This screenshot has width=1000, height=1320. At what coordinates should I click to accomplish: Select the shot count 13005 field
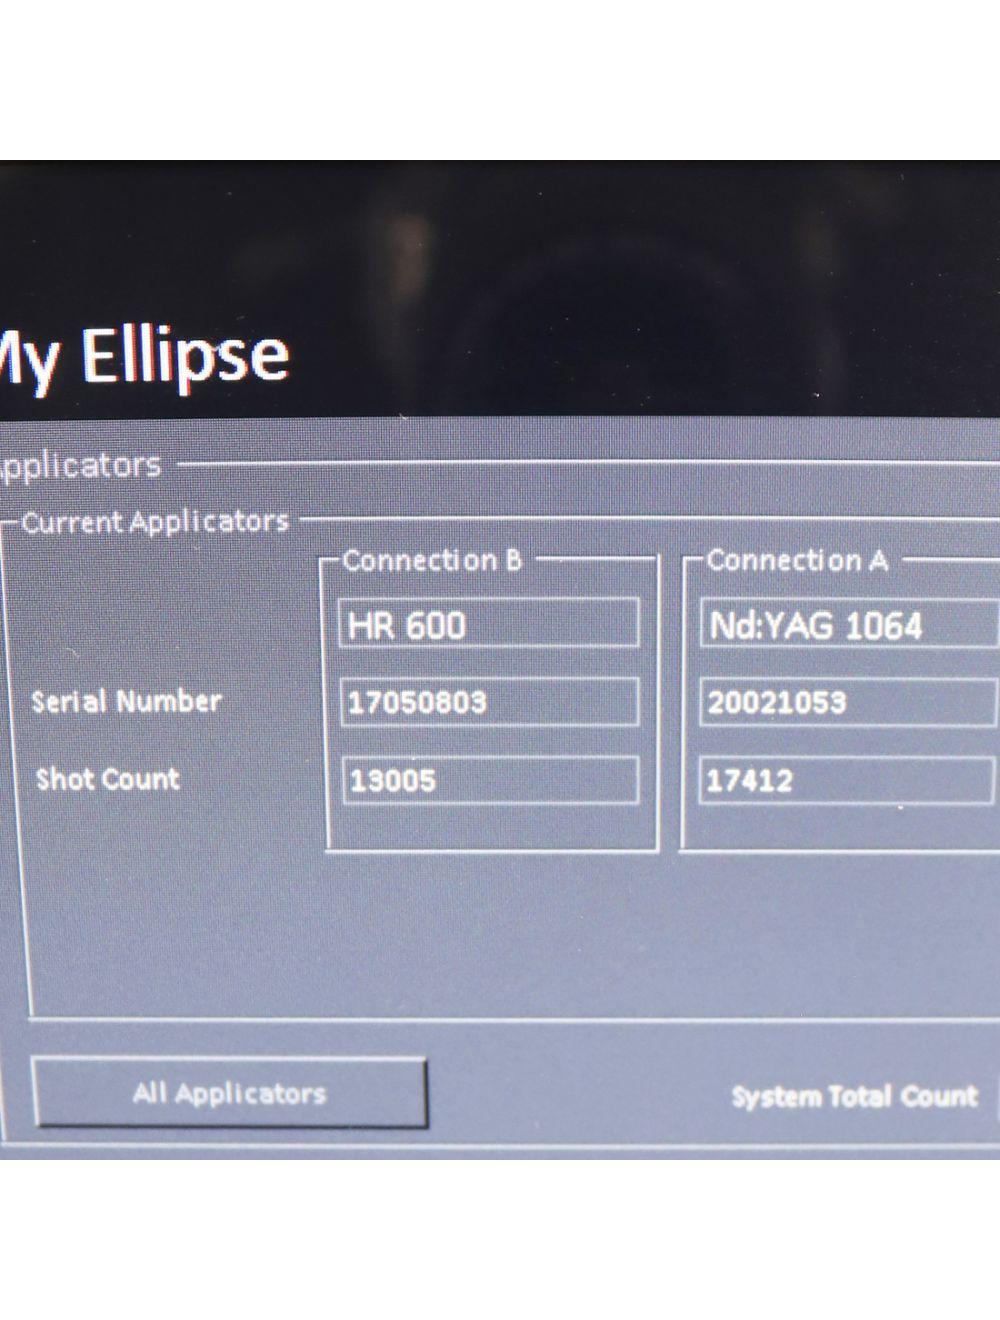(489, 781)
